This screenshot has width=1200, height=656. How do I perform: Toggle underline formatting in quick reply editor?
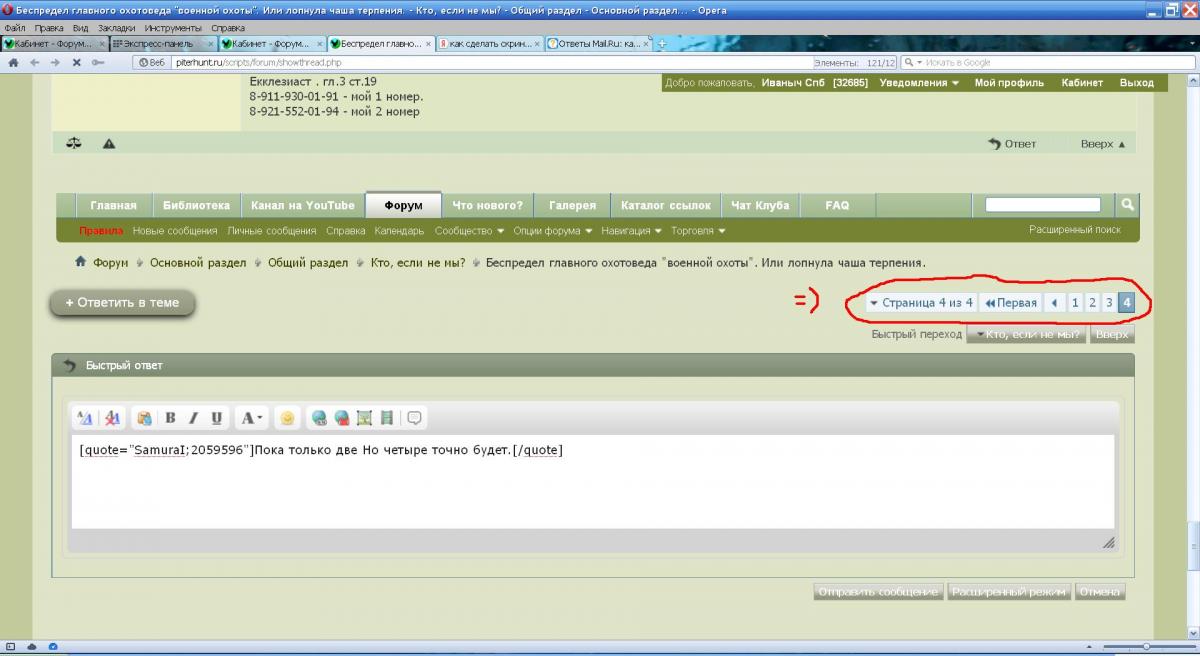pos(216,418)
